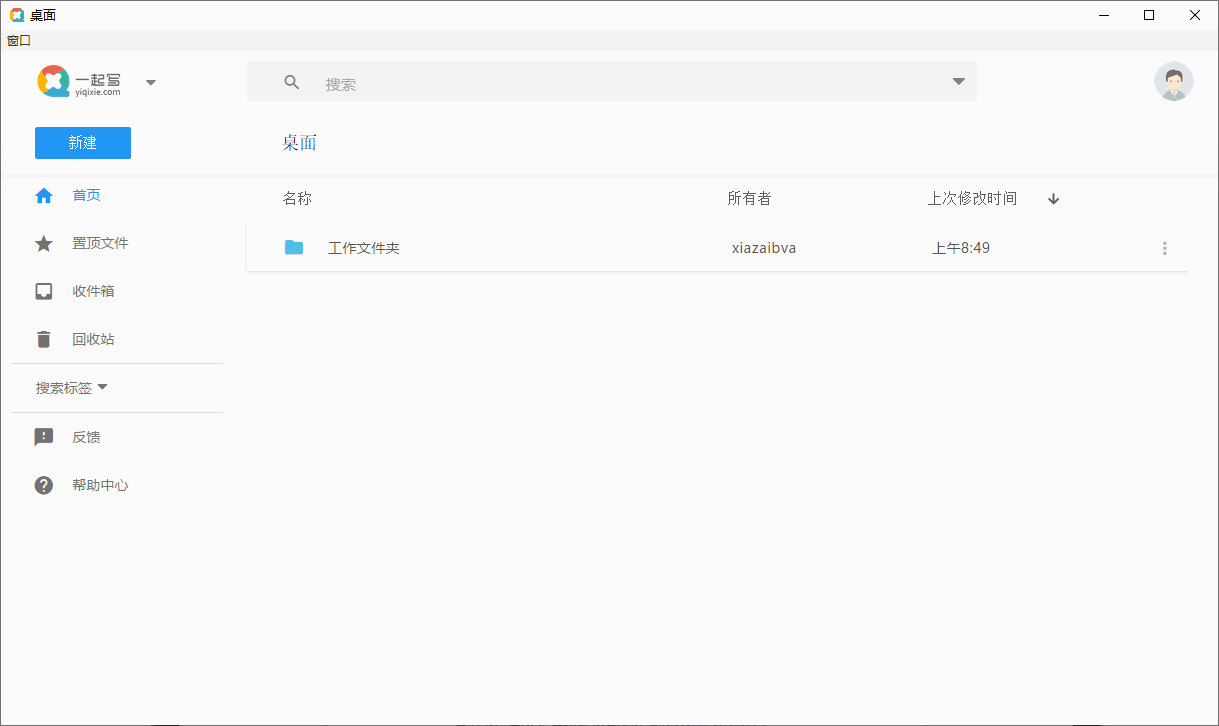Open the 帮助中心 help center
The width and height of the screenshot is (1219, 726).
[x=100, y=485]
